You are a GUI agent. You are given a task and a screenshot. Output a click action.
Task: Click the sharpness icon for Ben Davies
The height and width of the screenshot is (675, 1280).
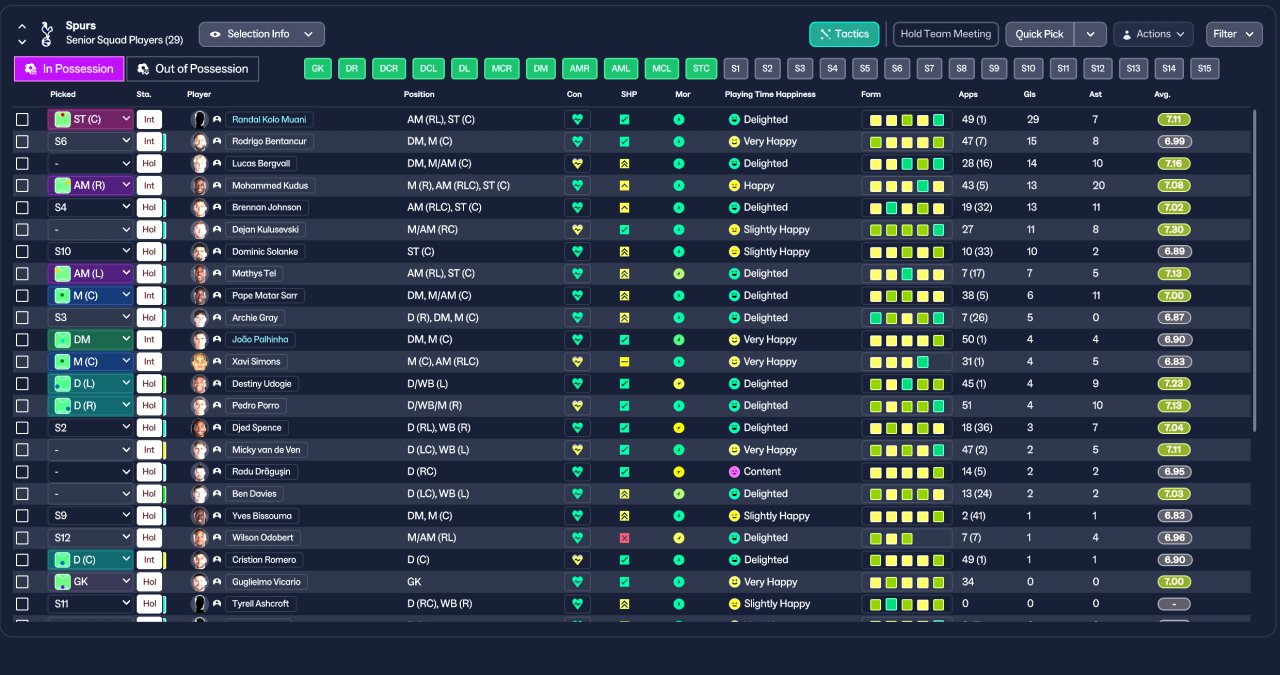point(624,494)
